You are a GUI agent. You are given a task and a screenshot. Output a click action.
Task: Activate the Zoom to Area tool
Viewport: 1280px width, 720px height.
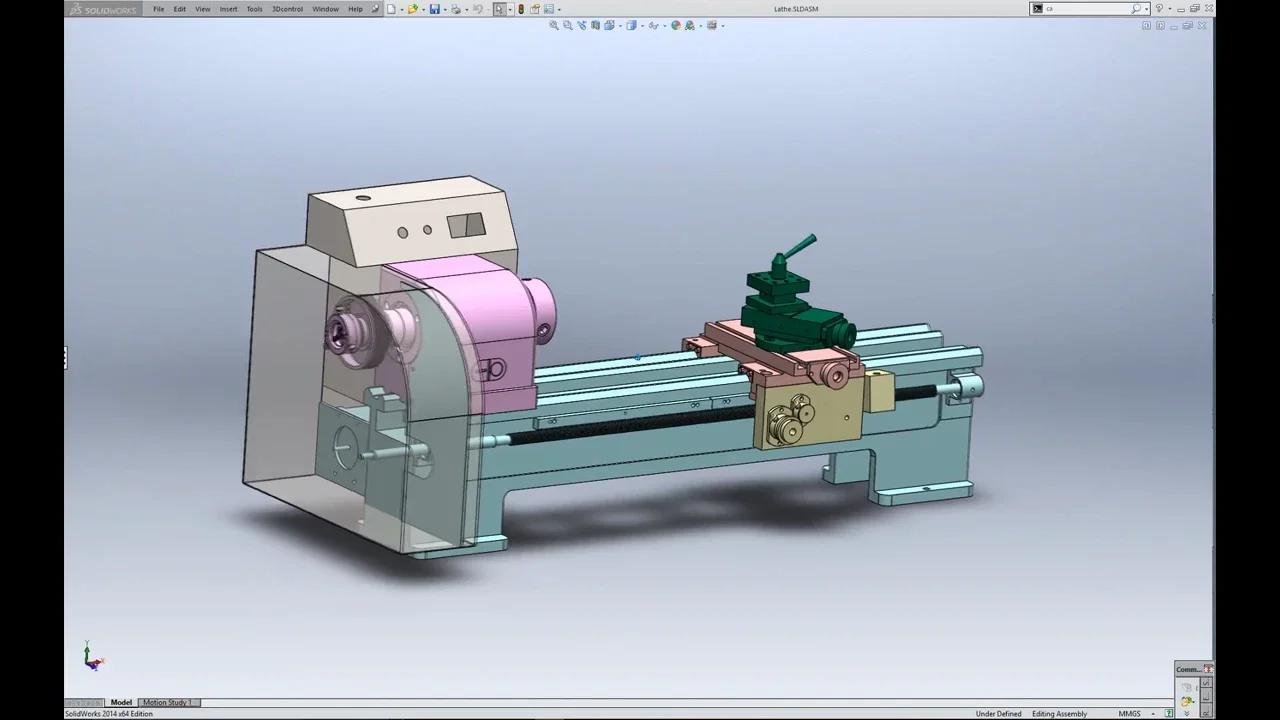567,26
